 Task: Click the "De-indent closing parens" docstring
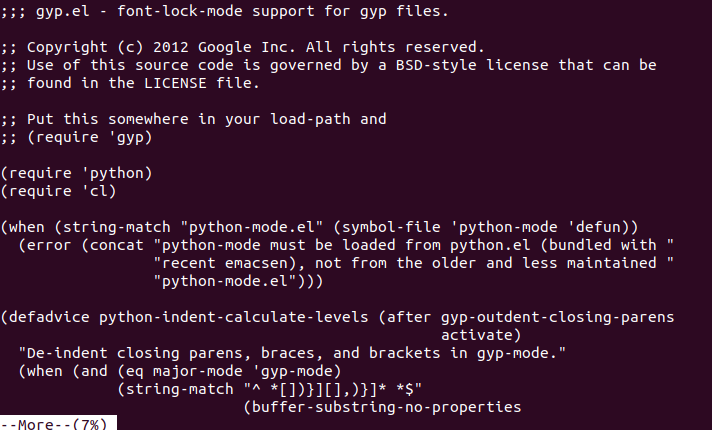(x=292, y=353)
